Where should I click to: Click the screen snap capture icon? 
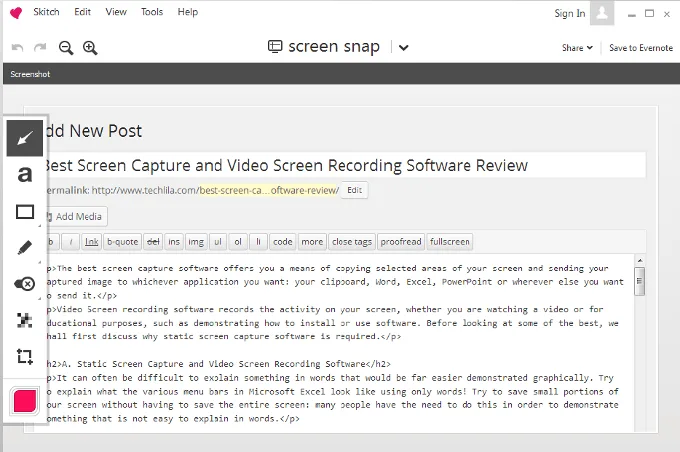click(x=275, y=46)
